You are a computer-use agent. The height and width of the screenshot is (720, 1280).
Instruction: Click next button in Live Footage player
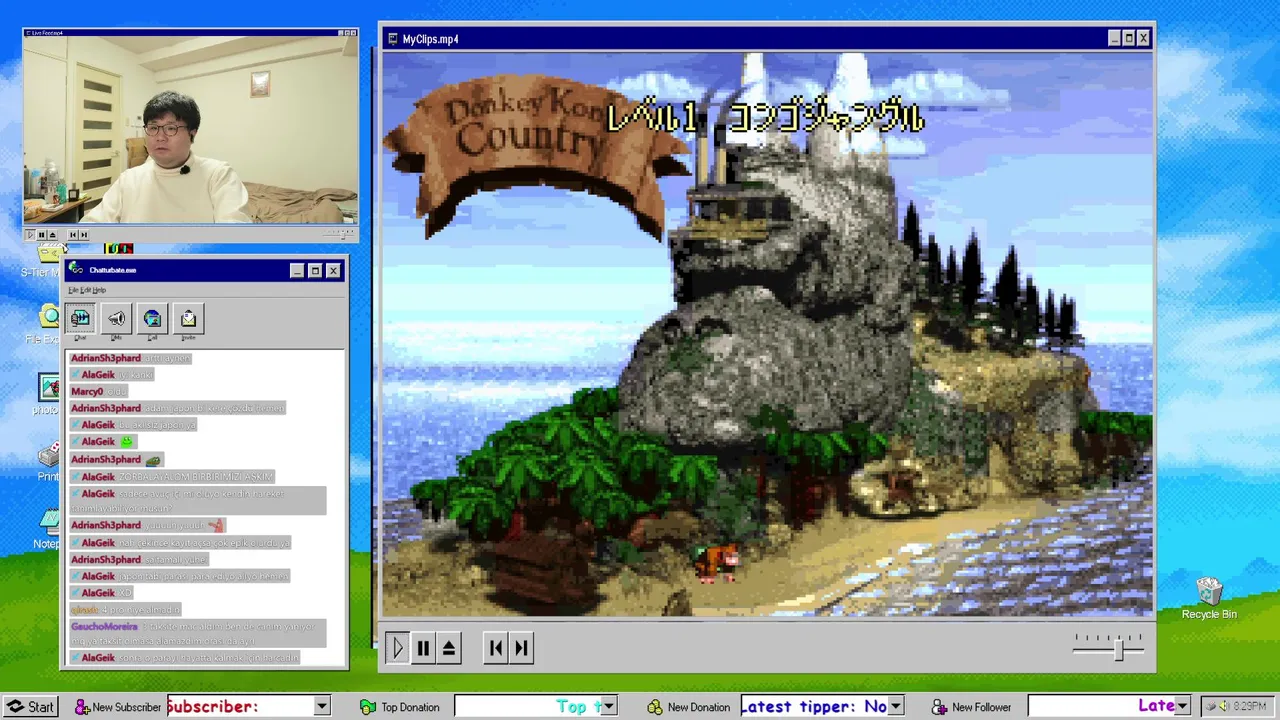click(x=83, y=235)
